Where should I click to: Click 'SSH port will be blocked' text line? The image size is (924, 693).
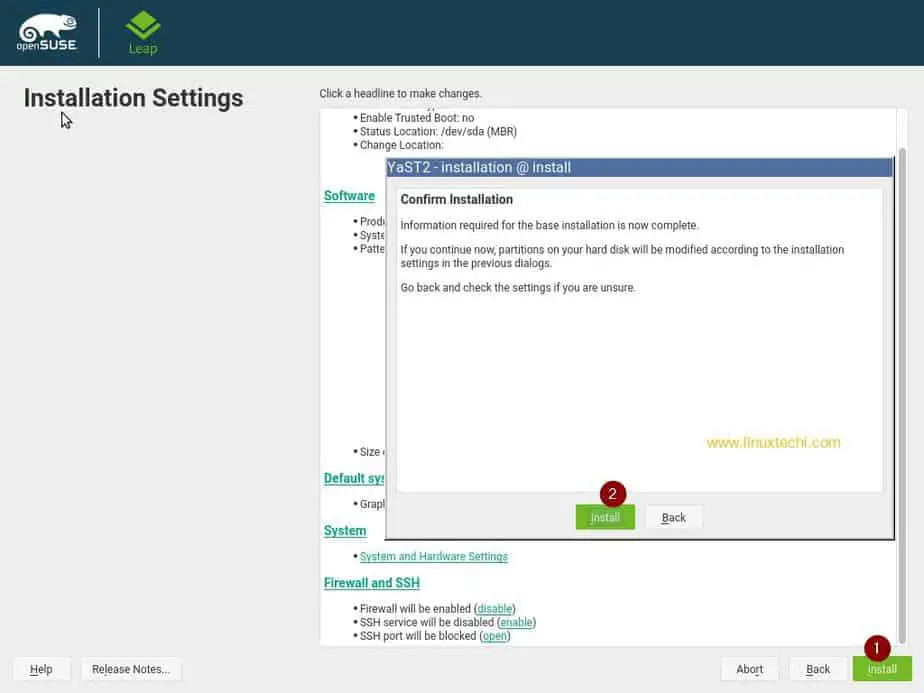[435, 636]
